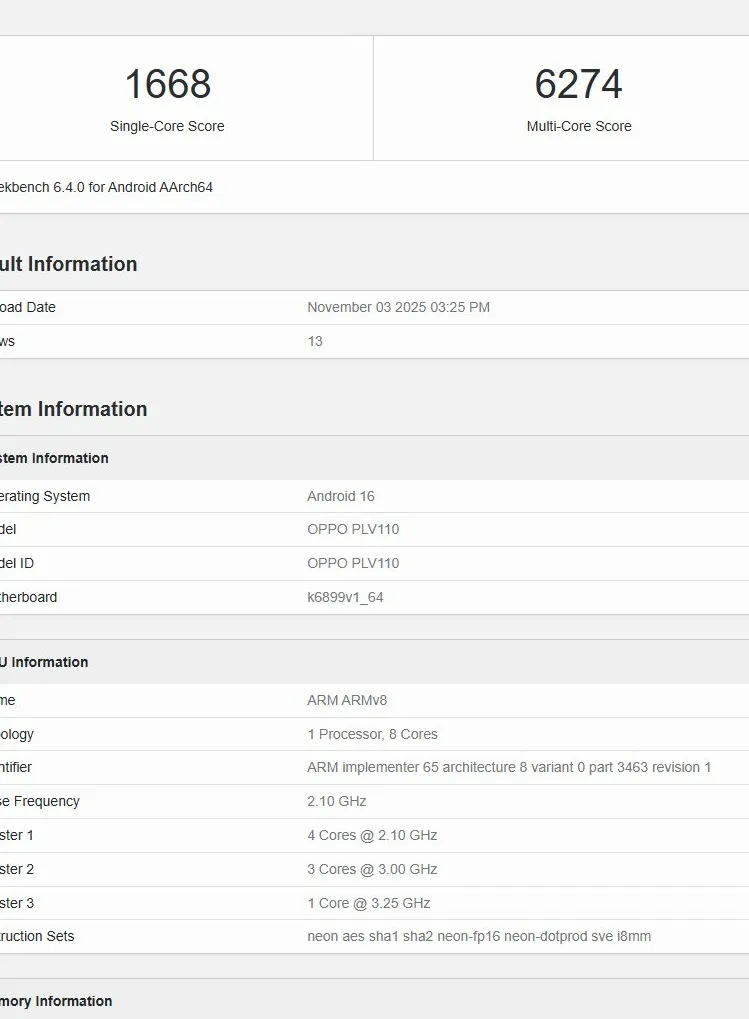Click the motherboard value k6899v1_64

click(x=345, y=597)
